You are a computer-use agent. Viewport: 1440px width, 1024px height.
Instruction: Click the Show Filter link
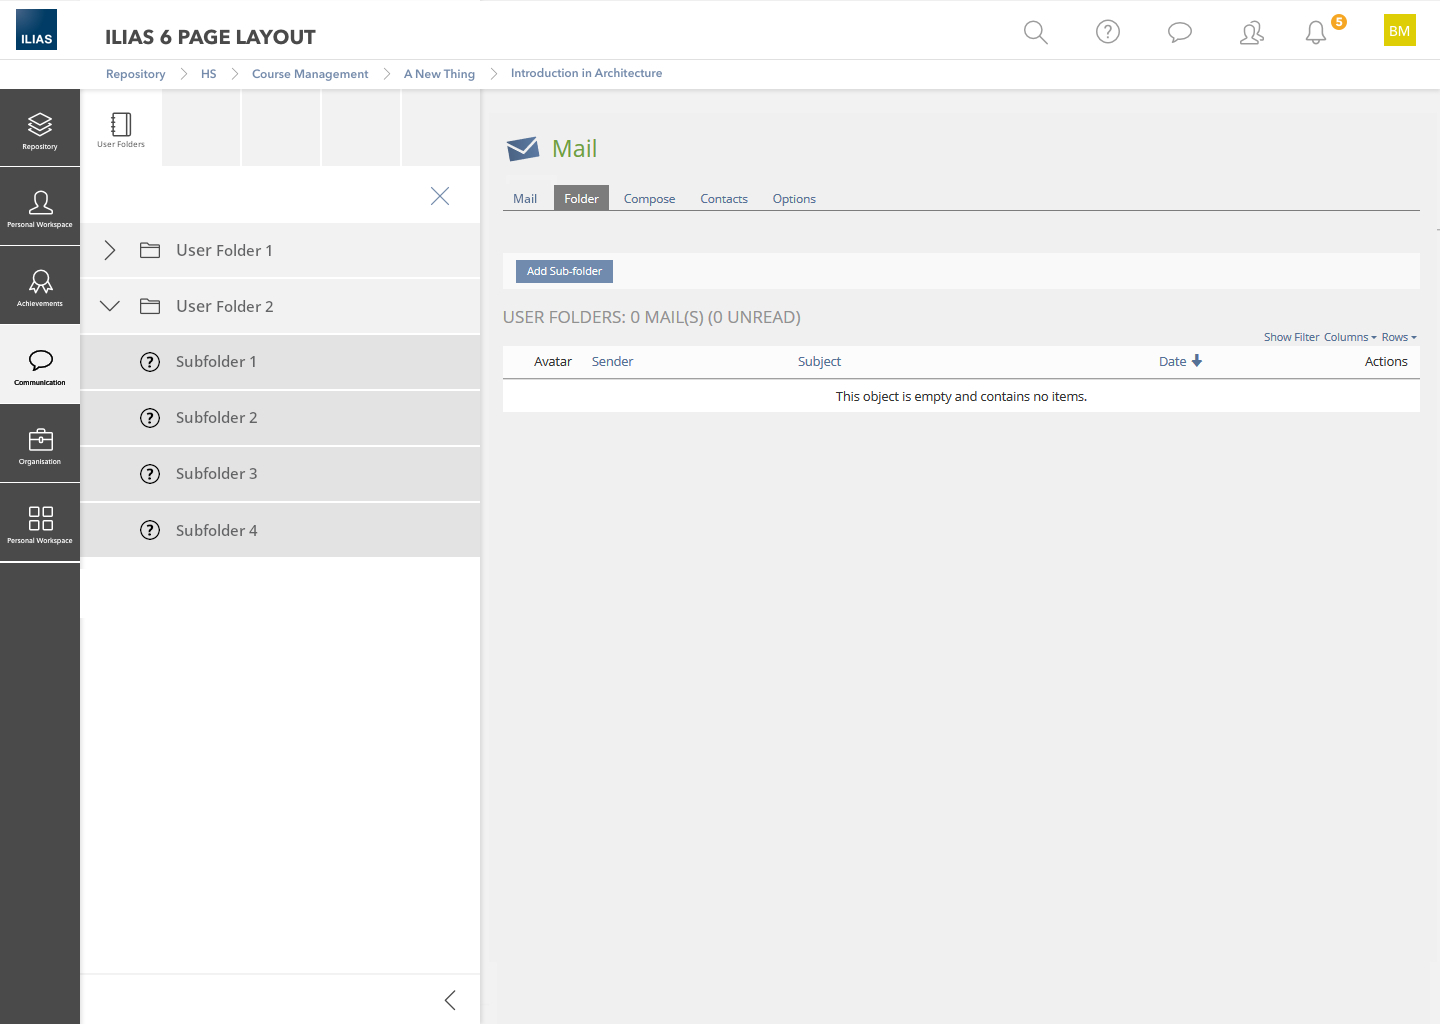1290,337
